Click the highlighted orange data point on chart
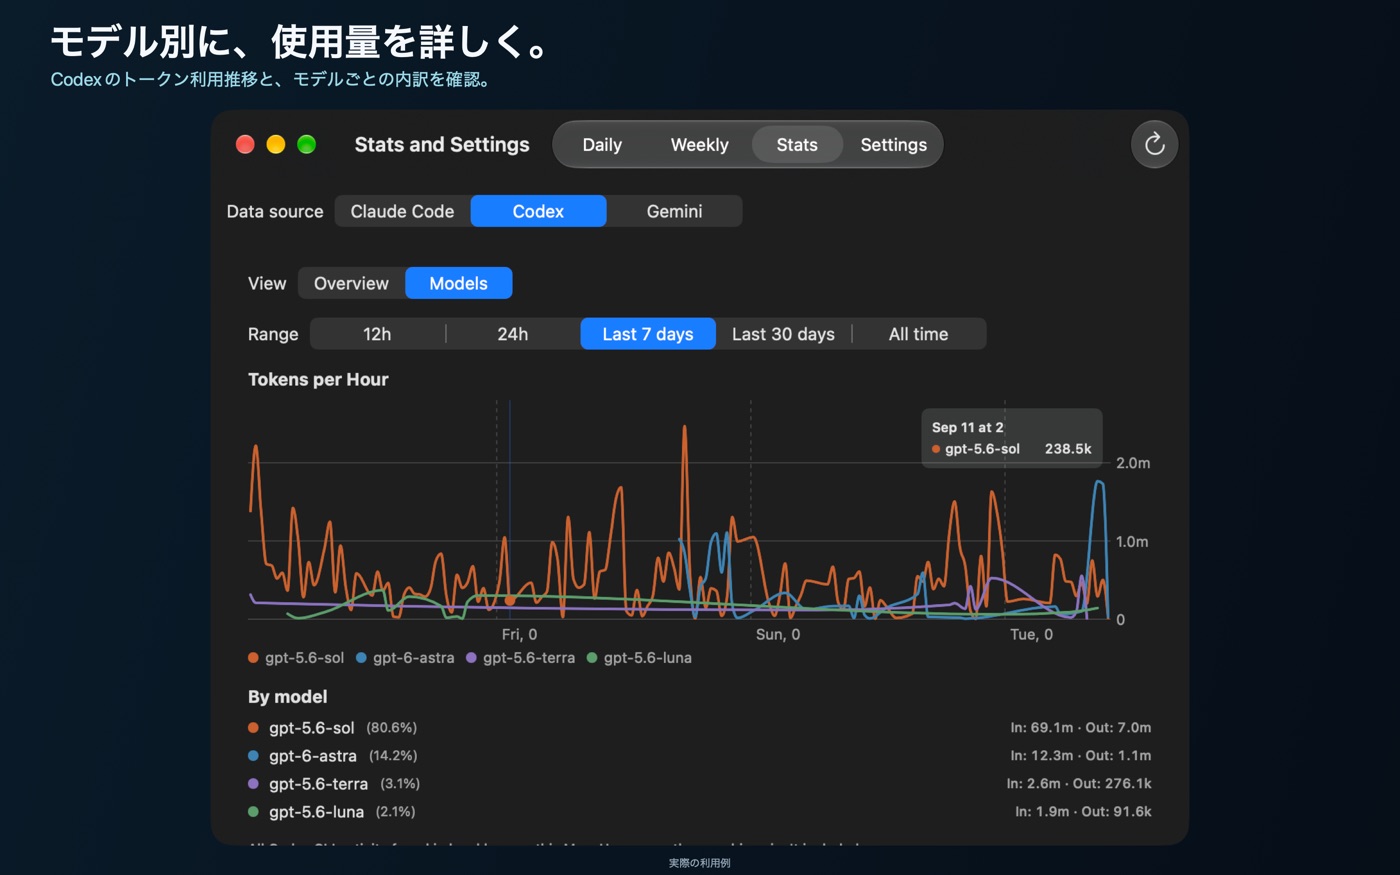The image size is (1400, 875). click(510, 601)
